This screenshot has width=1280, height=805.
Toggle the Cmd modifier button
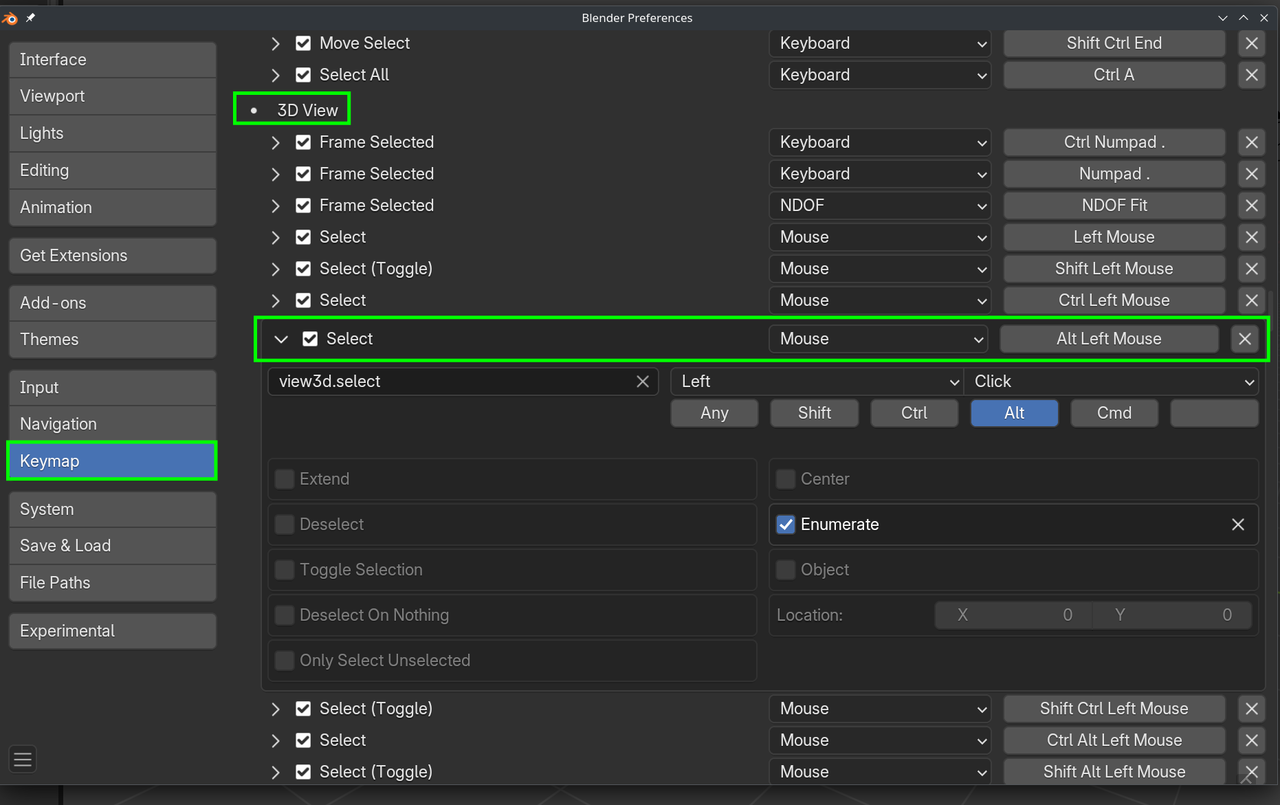pos(1114,413)
